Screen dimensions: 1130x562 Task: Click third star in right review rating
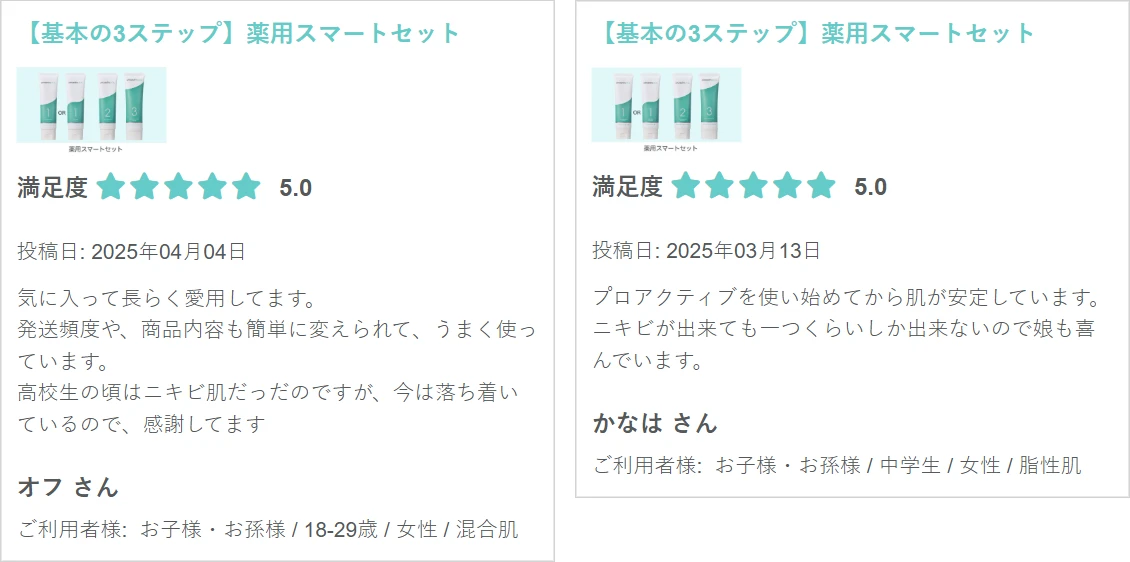coord(754,186)
